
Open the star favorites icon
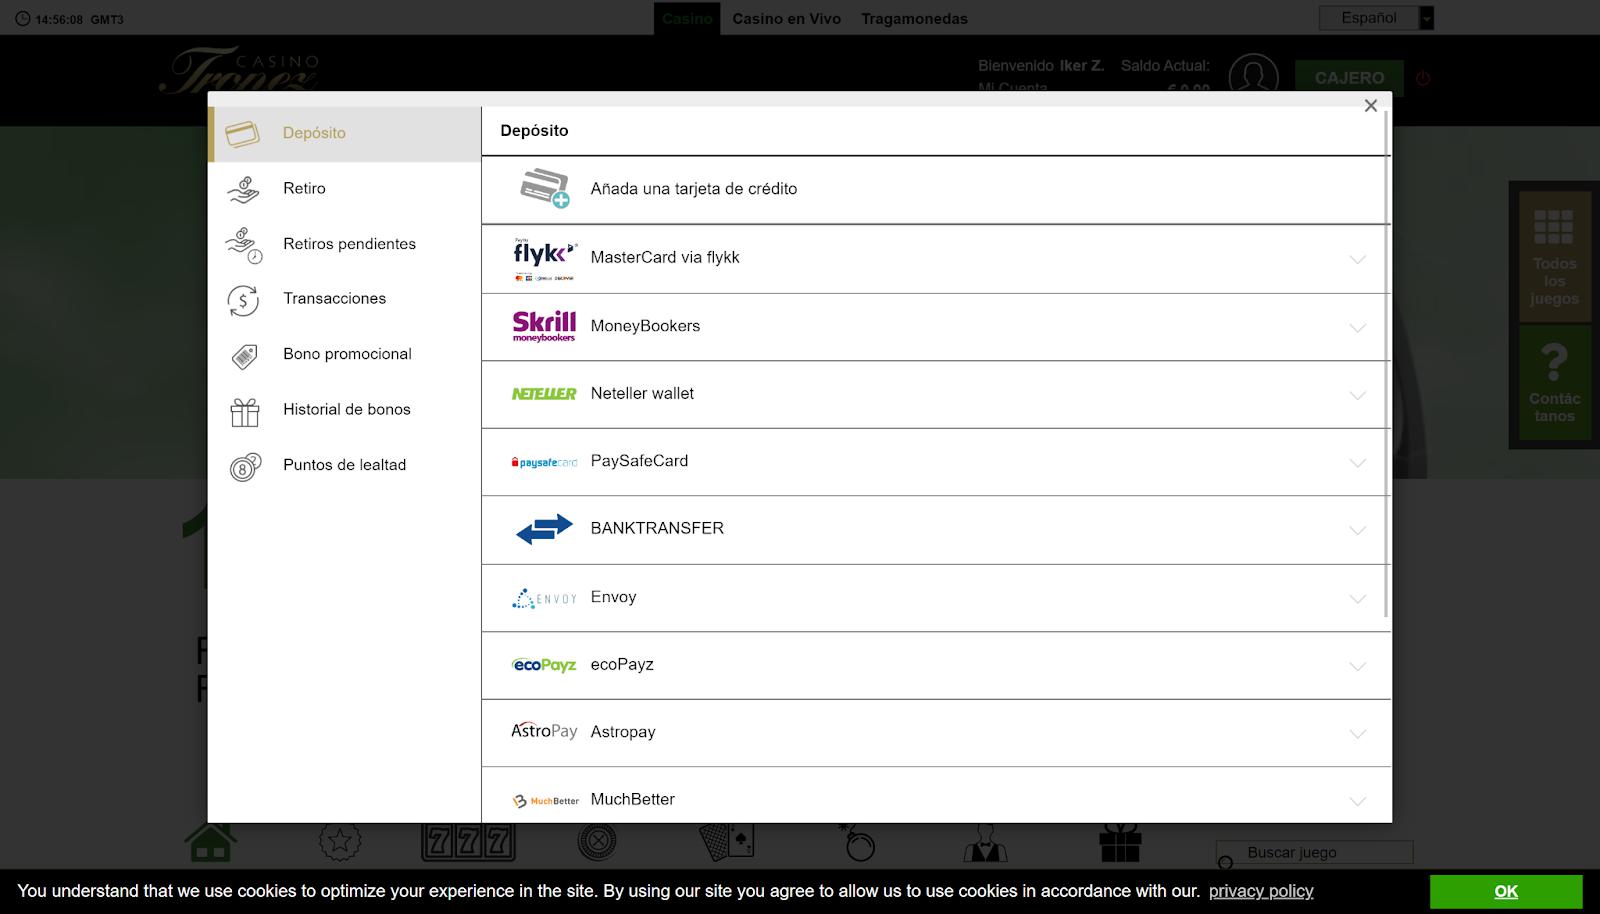click(x=340, y=842)
